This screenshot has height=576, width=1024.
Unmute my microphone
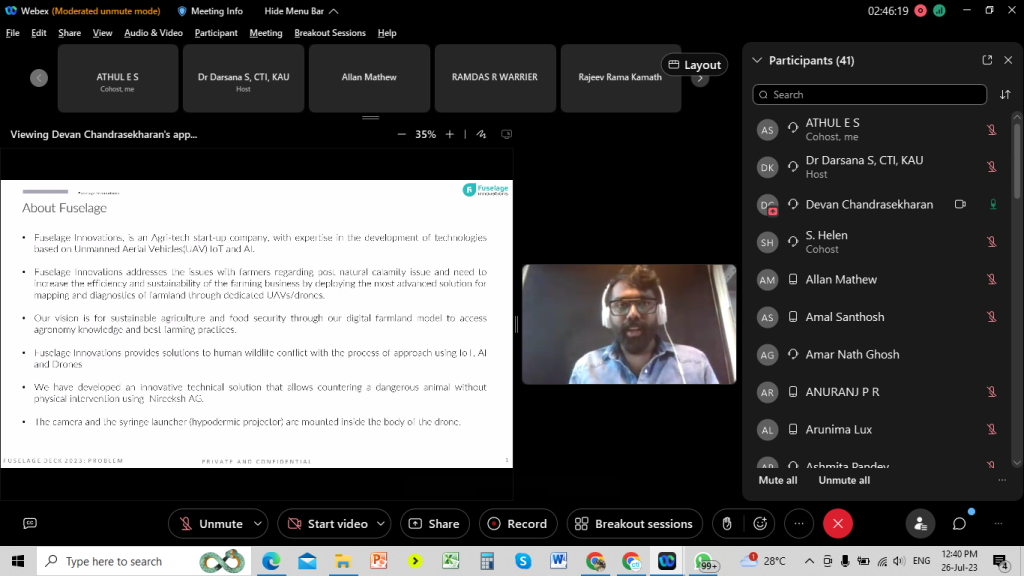(210, 524)
